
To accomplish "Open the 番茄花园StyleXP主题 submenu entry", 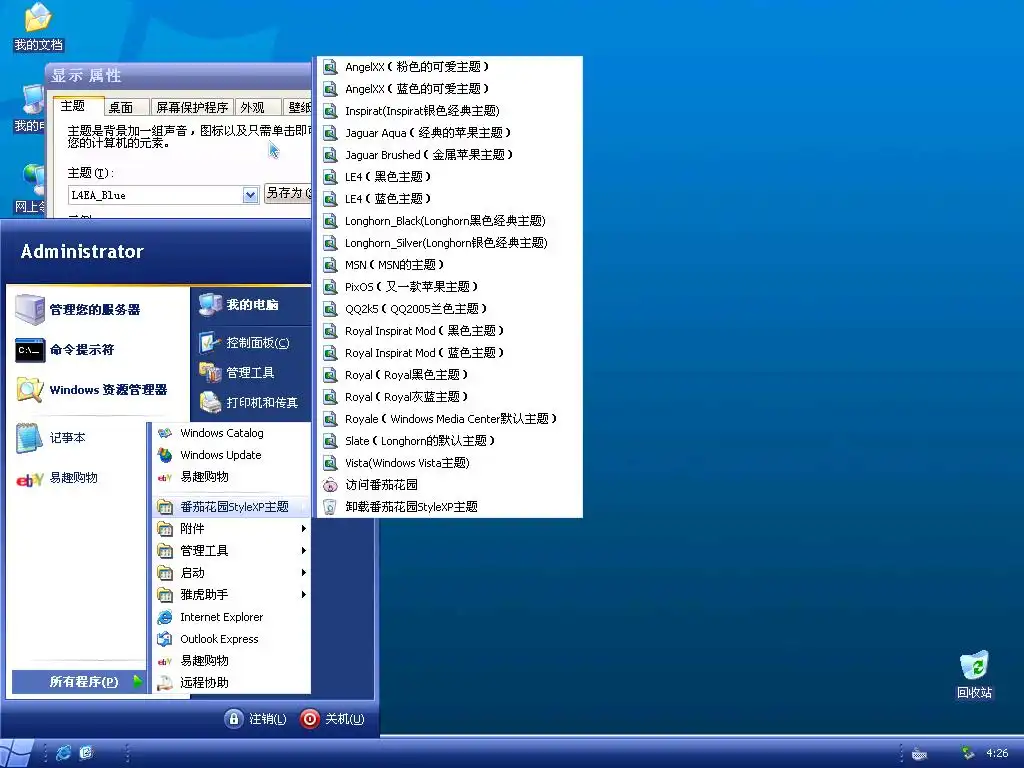I will [231, 507].
